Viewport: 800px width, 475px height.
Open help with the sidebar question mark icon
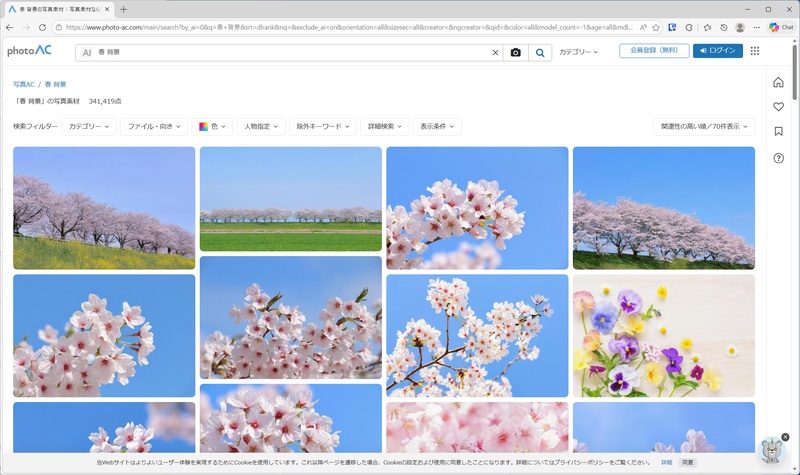778,158
